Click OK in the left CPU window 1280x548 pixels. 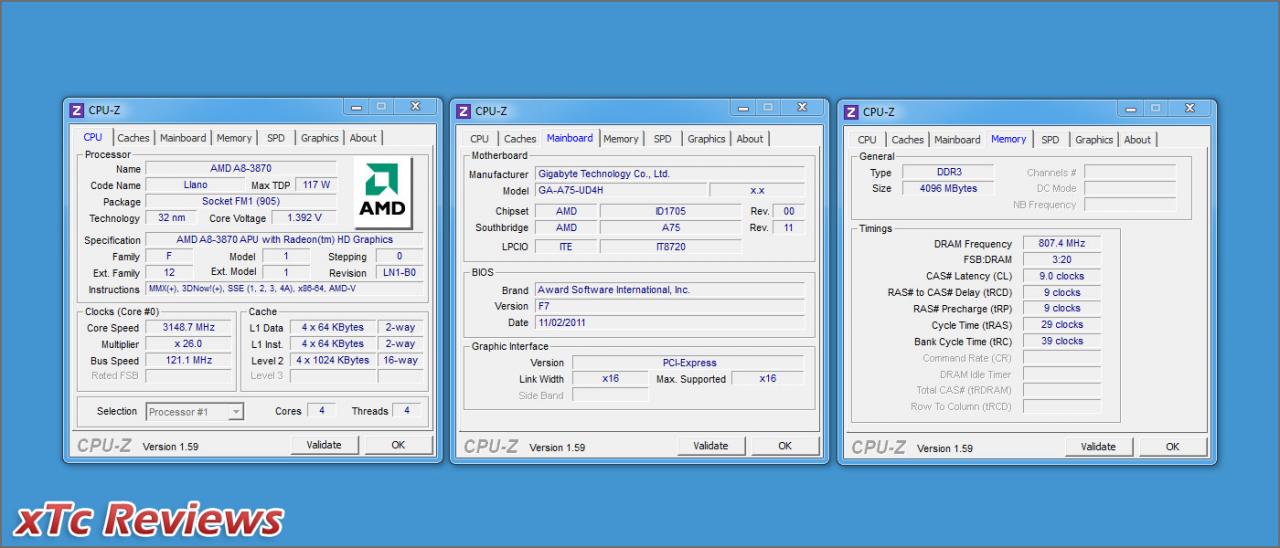pos(398,445)
